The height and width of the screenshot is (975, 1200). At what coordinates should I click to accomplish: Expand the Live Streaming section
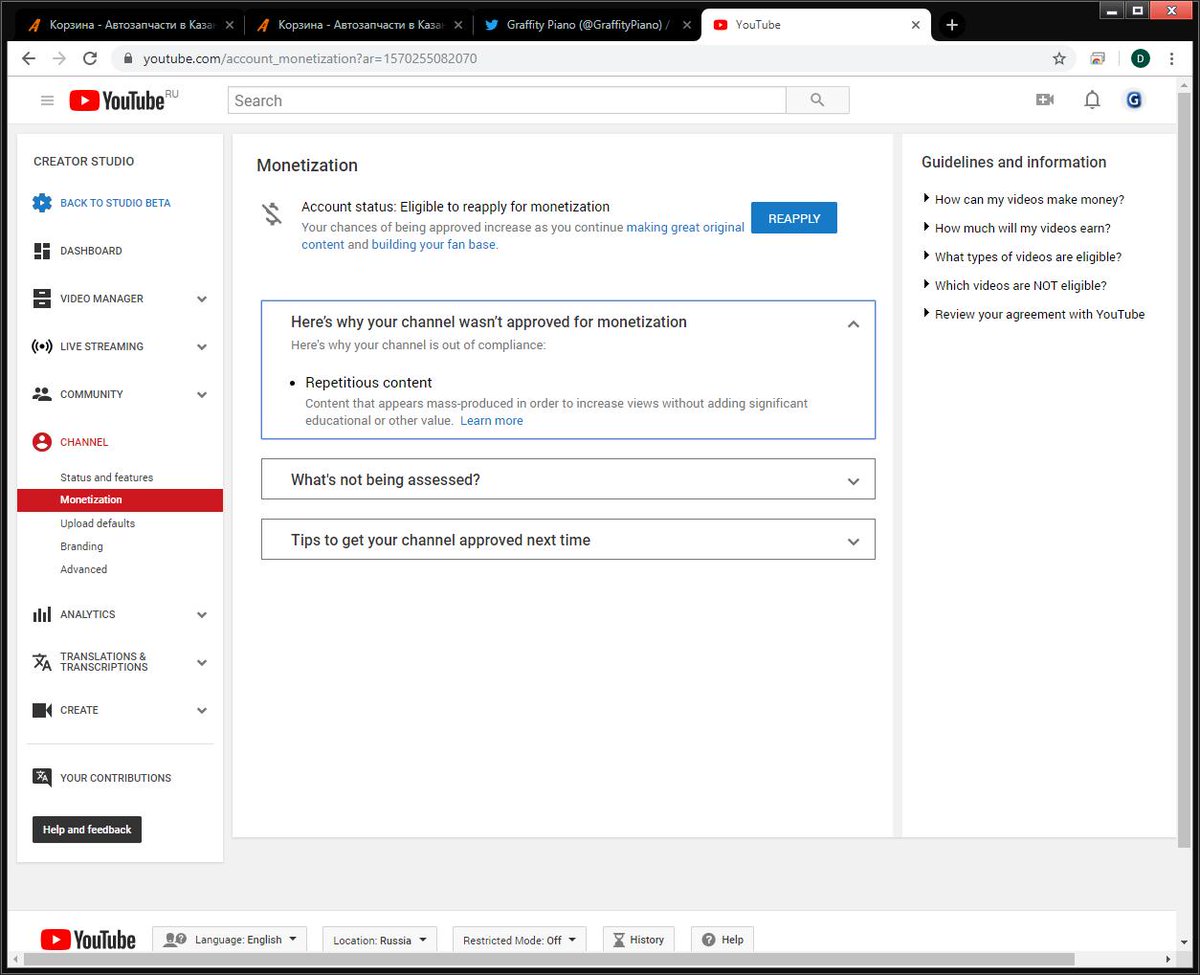[202, 347]
